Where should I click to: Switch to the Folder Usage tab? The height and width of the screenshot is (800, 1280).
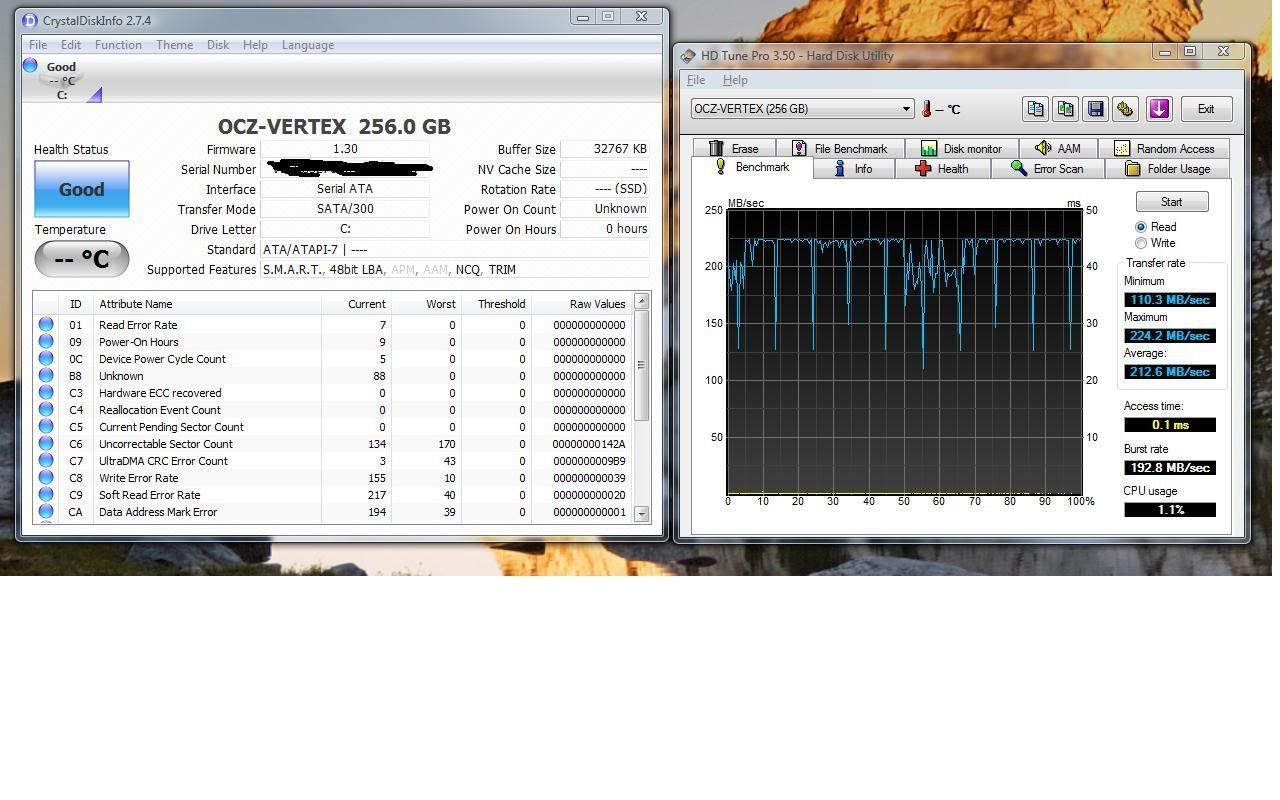pyautogui.click(x=1168, y=169)
